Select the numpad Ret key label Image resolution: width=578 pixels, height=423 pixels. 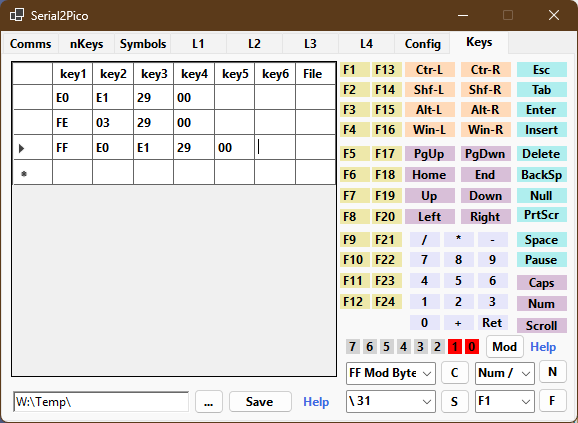click(x=492, y=323)
